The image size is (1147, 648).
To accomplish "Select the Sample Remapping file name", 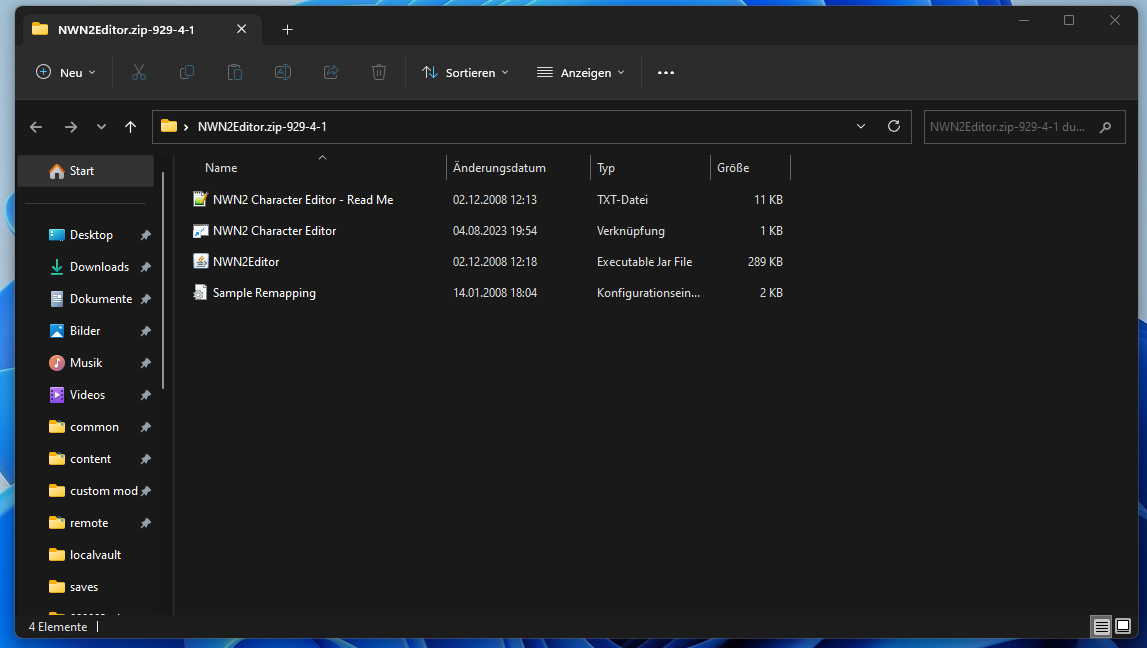I will pos(264,293).
